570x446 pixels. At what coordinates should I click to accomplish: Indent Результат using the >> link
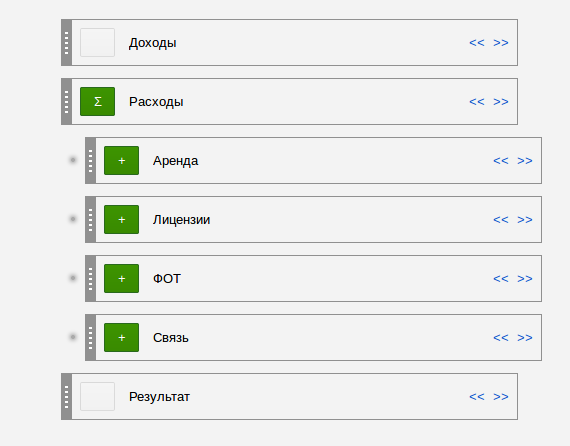pyautogui.click(x=501, y=397)
